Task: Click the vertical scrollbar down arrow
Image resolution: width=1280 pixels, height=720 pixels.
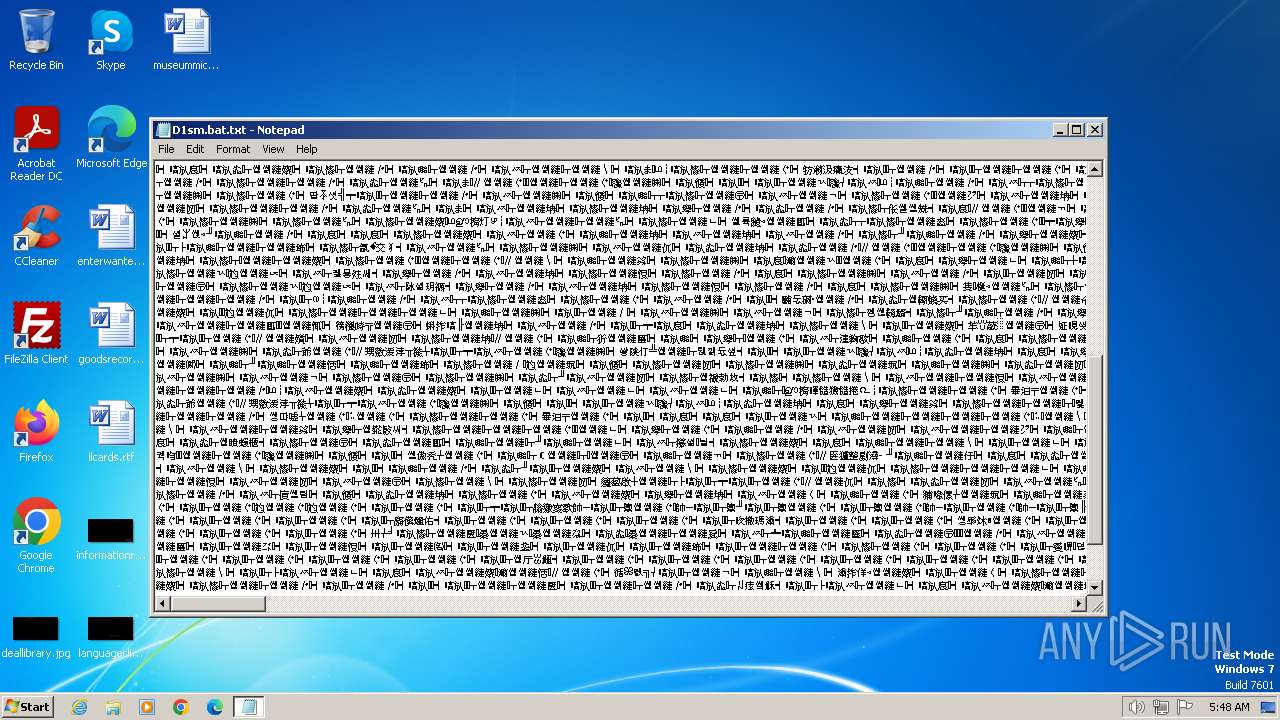Action: [x=1094, y=587]
